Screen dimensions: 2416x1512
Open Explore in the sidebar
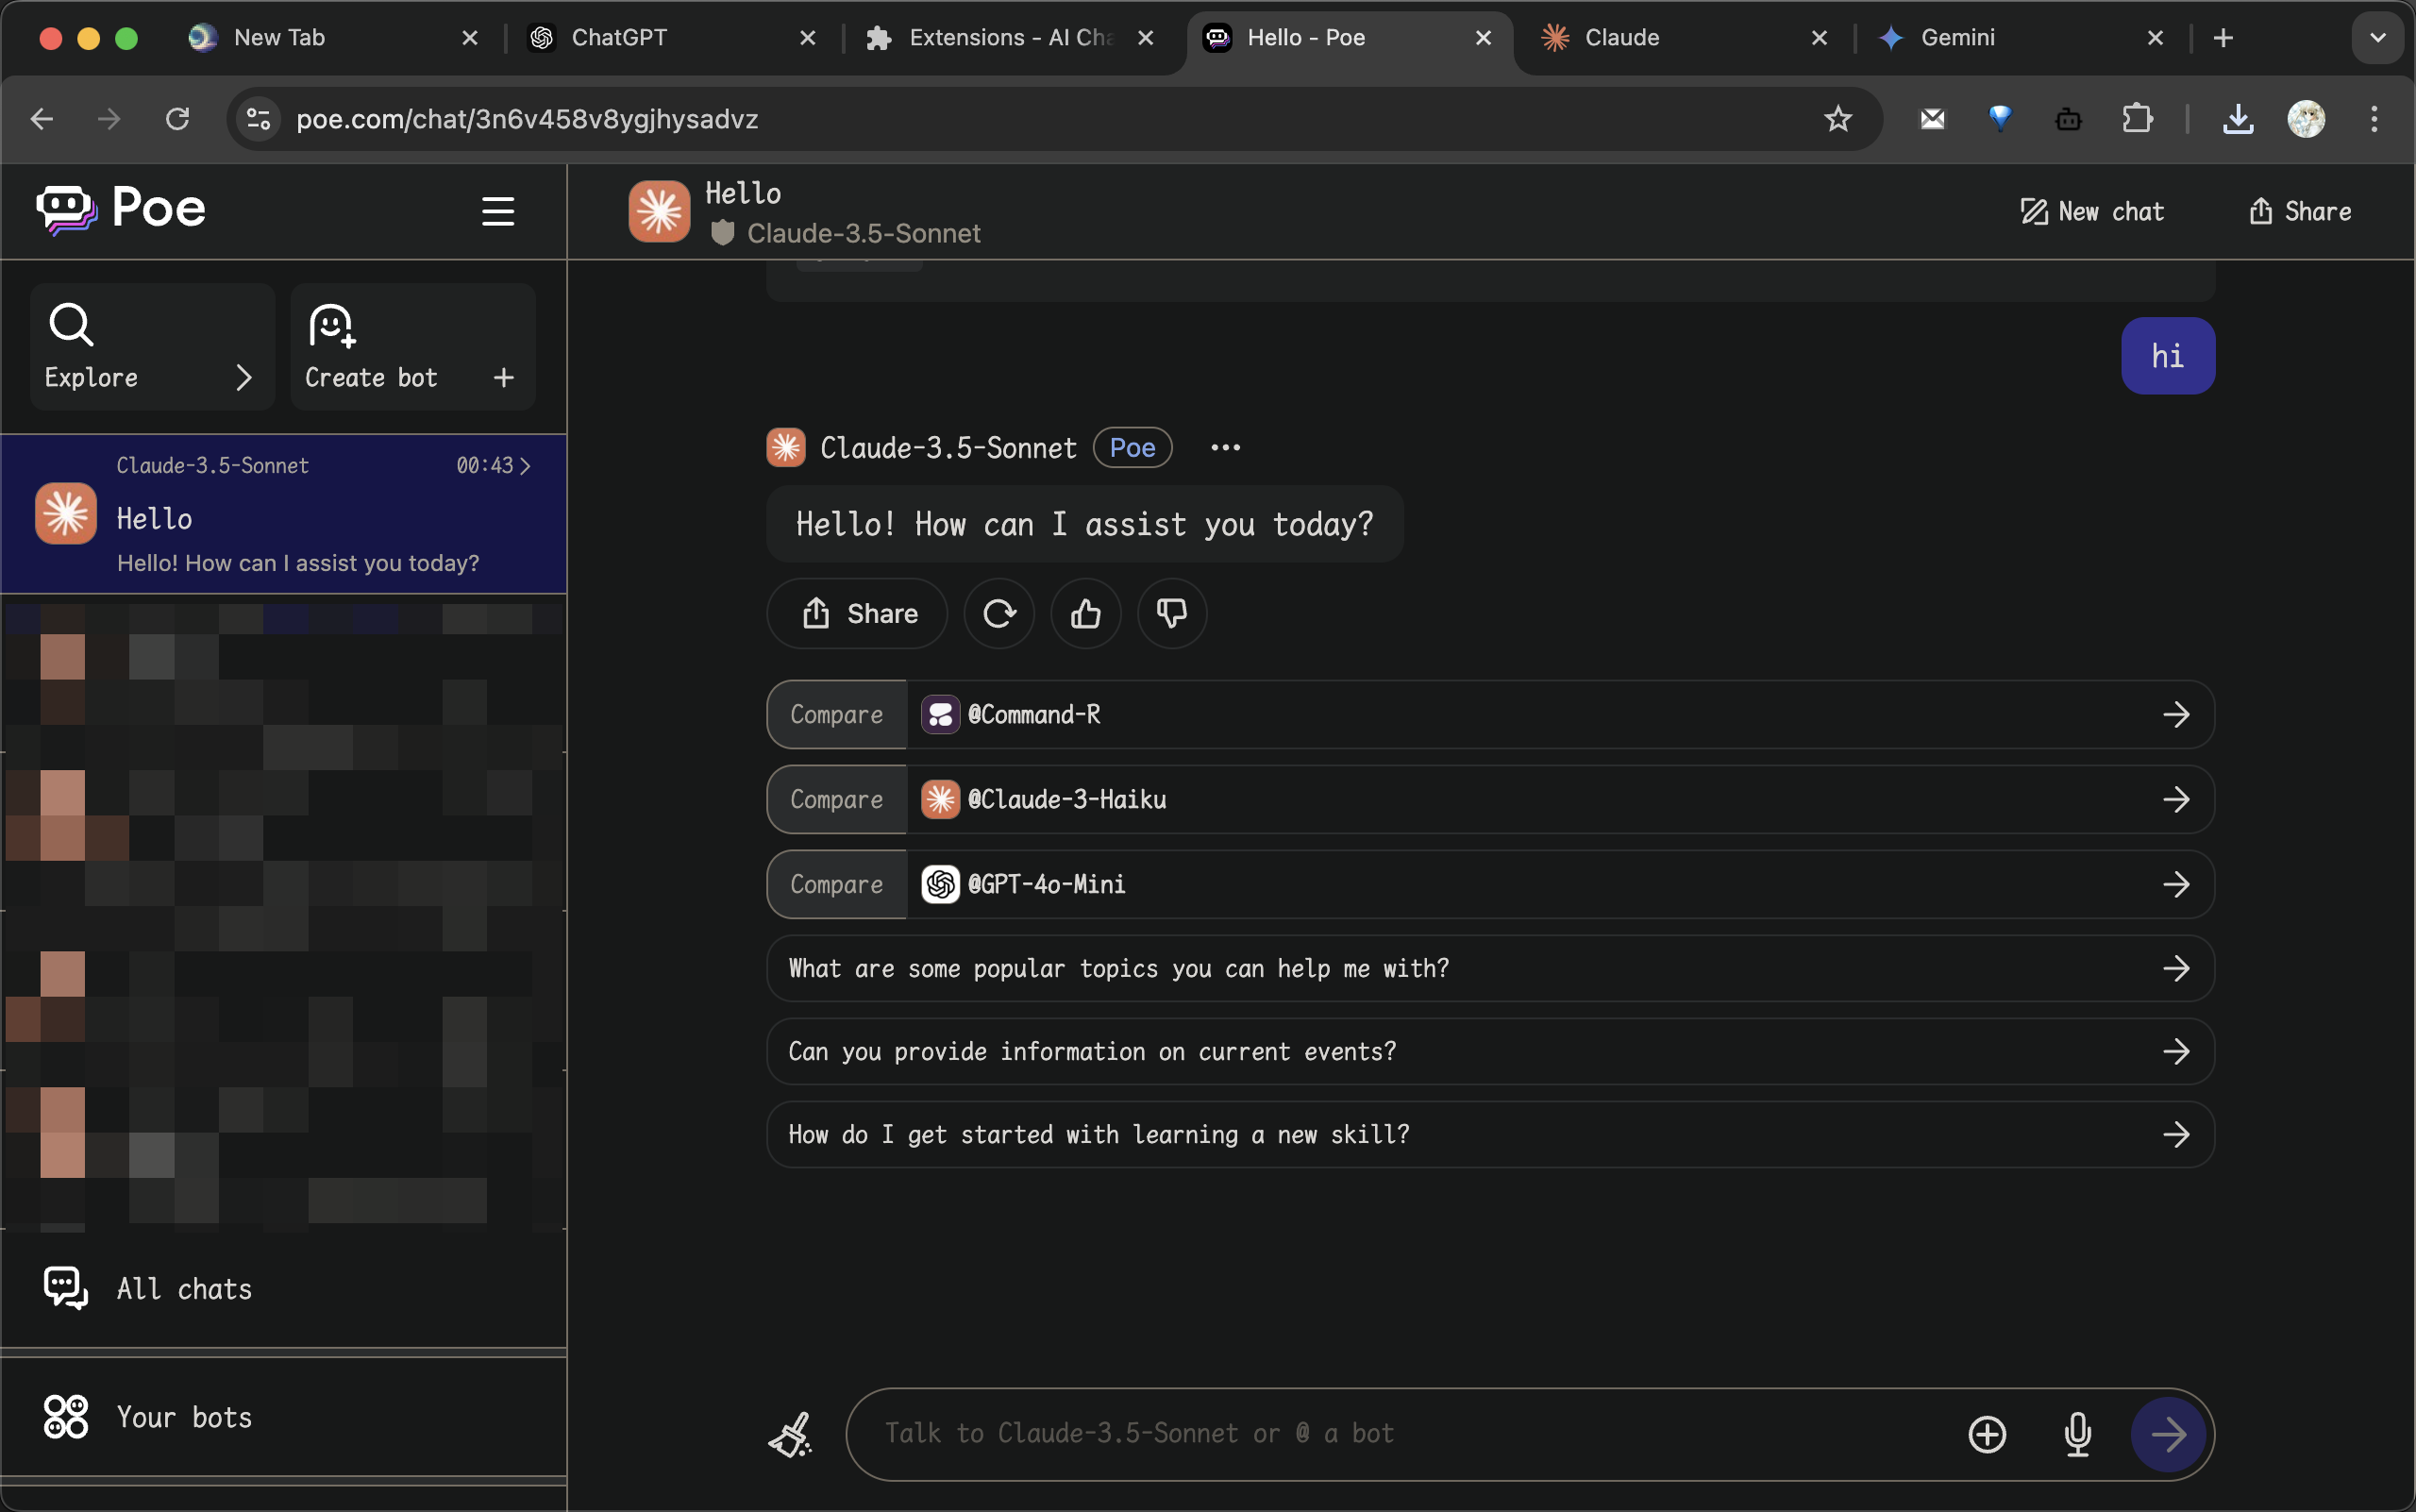coord(150,347)
